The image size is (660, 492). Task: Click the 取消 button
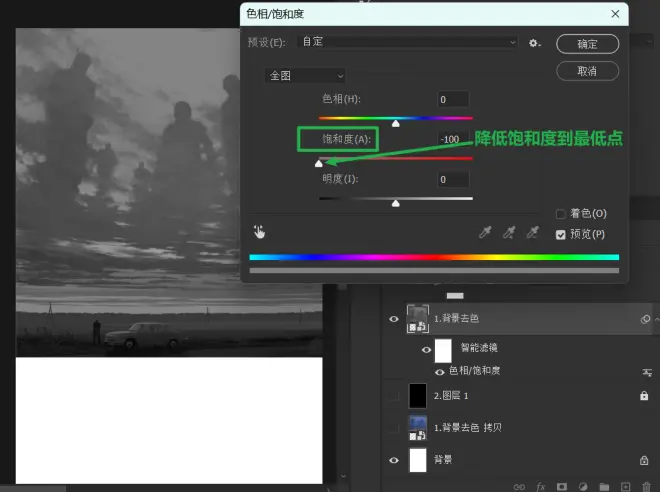[x=588, y=71]
